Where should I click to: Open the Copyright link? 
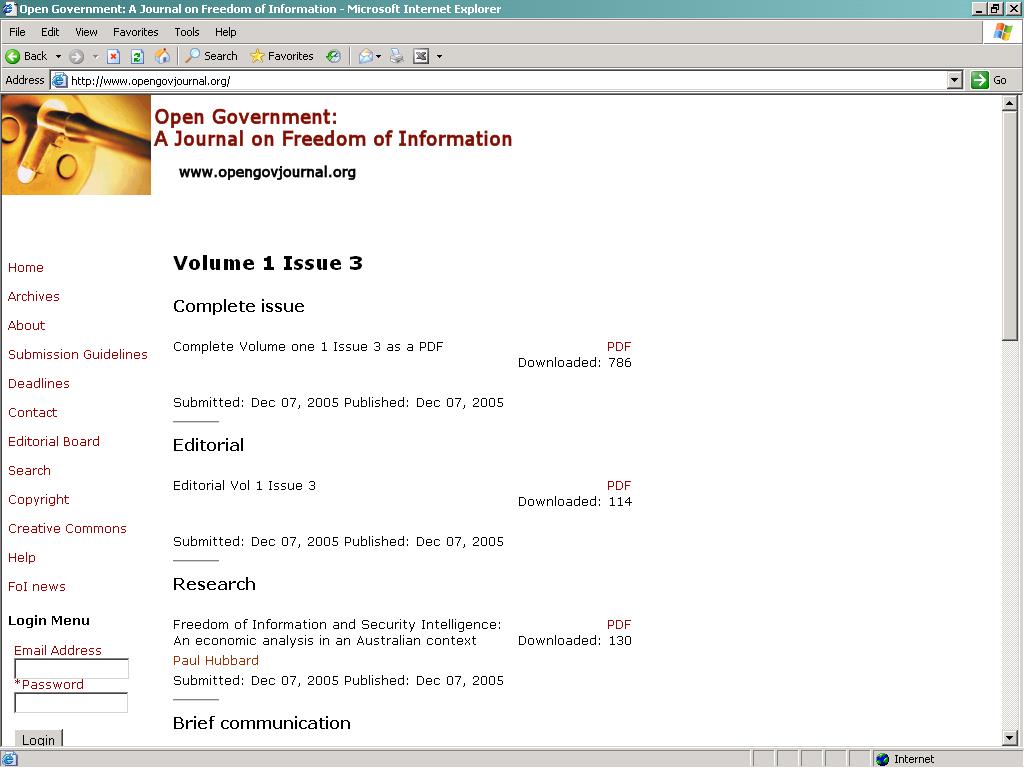coord(39,500)
